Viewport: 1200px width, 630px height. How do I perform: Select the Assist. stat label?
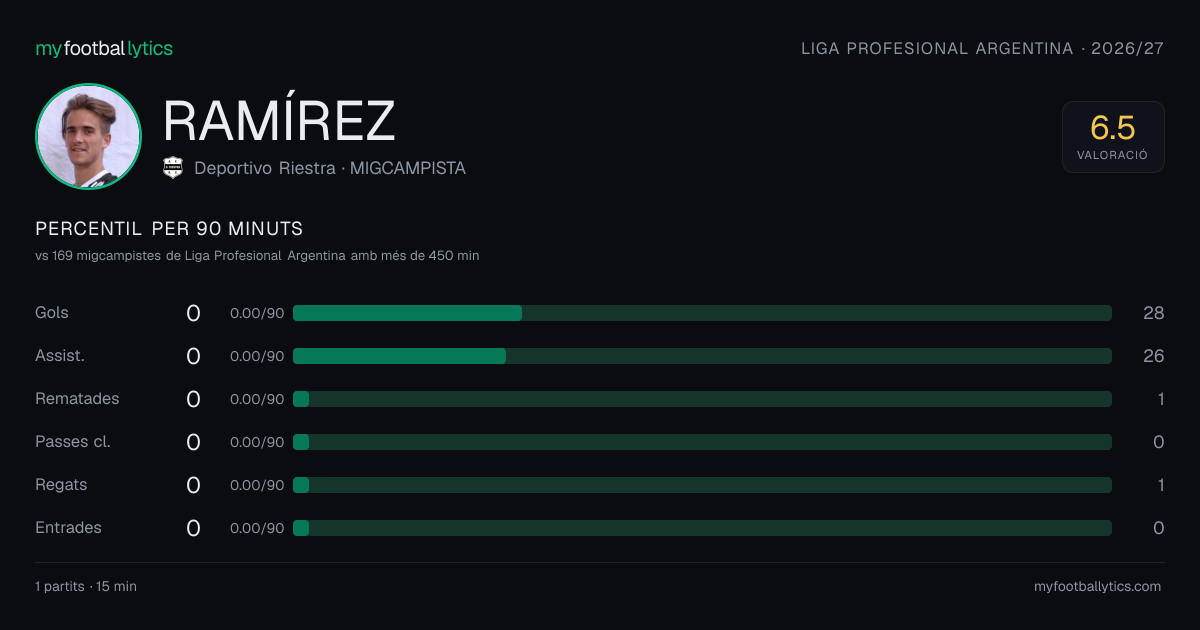click(x=60, y=356)
